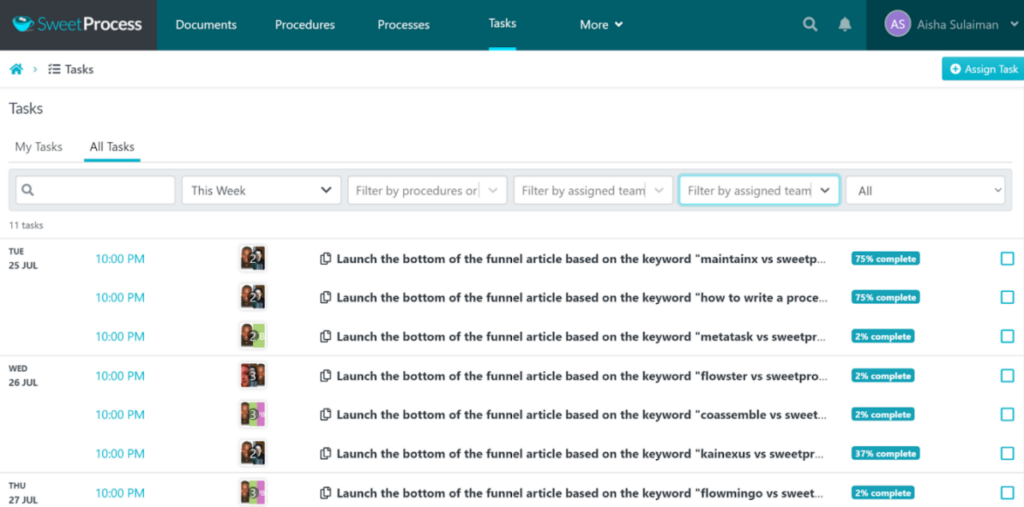
Task: Go to home via breadcrumb house icon
Action: coord(16,69)
